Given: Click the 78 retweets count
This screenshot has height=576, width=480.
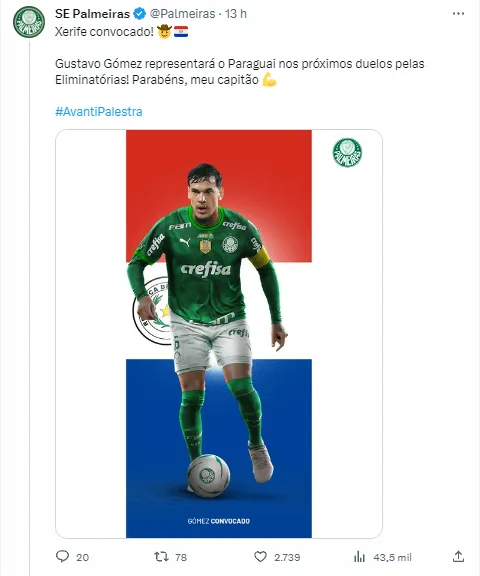Looking at the screenshot, I should click(x=181, y=557).
